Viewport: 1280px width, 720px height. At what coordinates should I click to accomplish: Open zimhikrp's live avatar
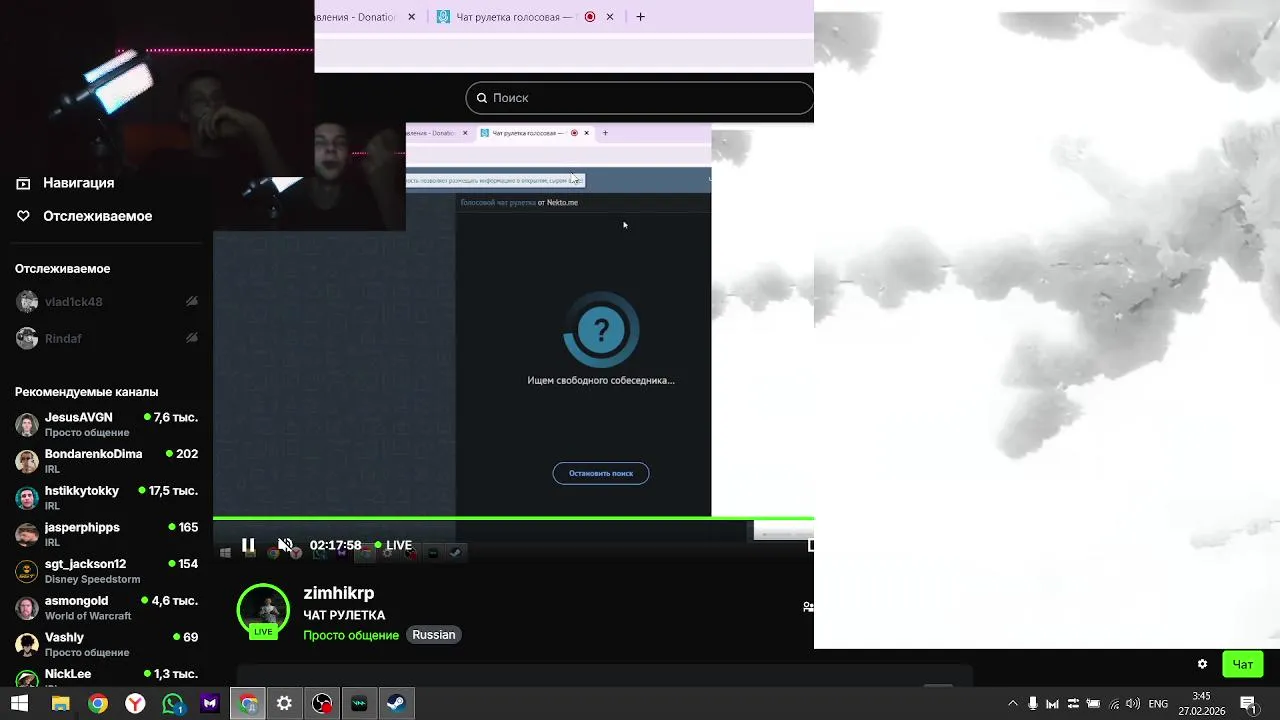point(263,610)
